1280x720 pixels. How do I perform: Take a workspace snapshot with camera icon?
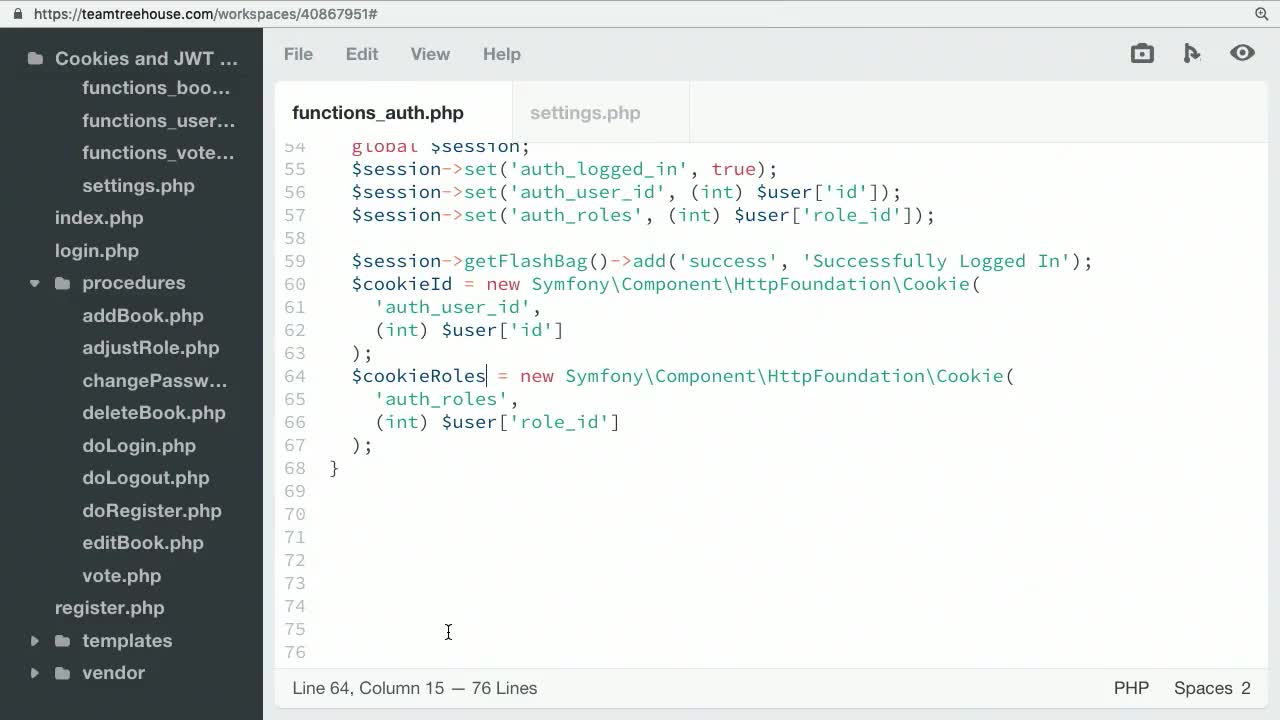click(x=1142, y=54)
